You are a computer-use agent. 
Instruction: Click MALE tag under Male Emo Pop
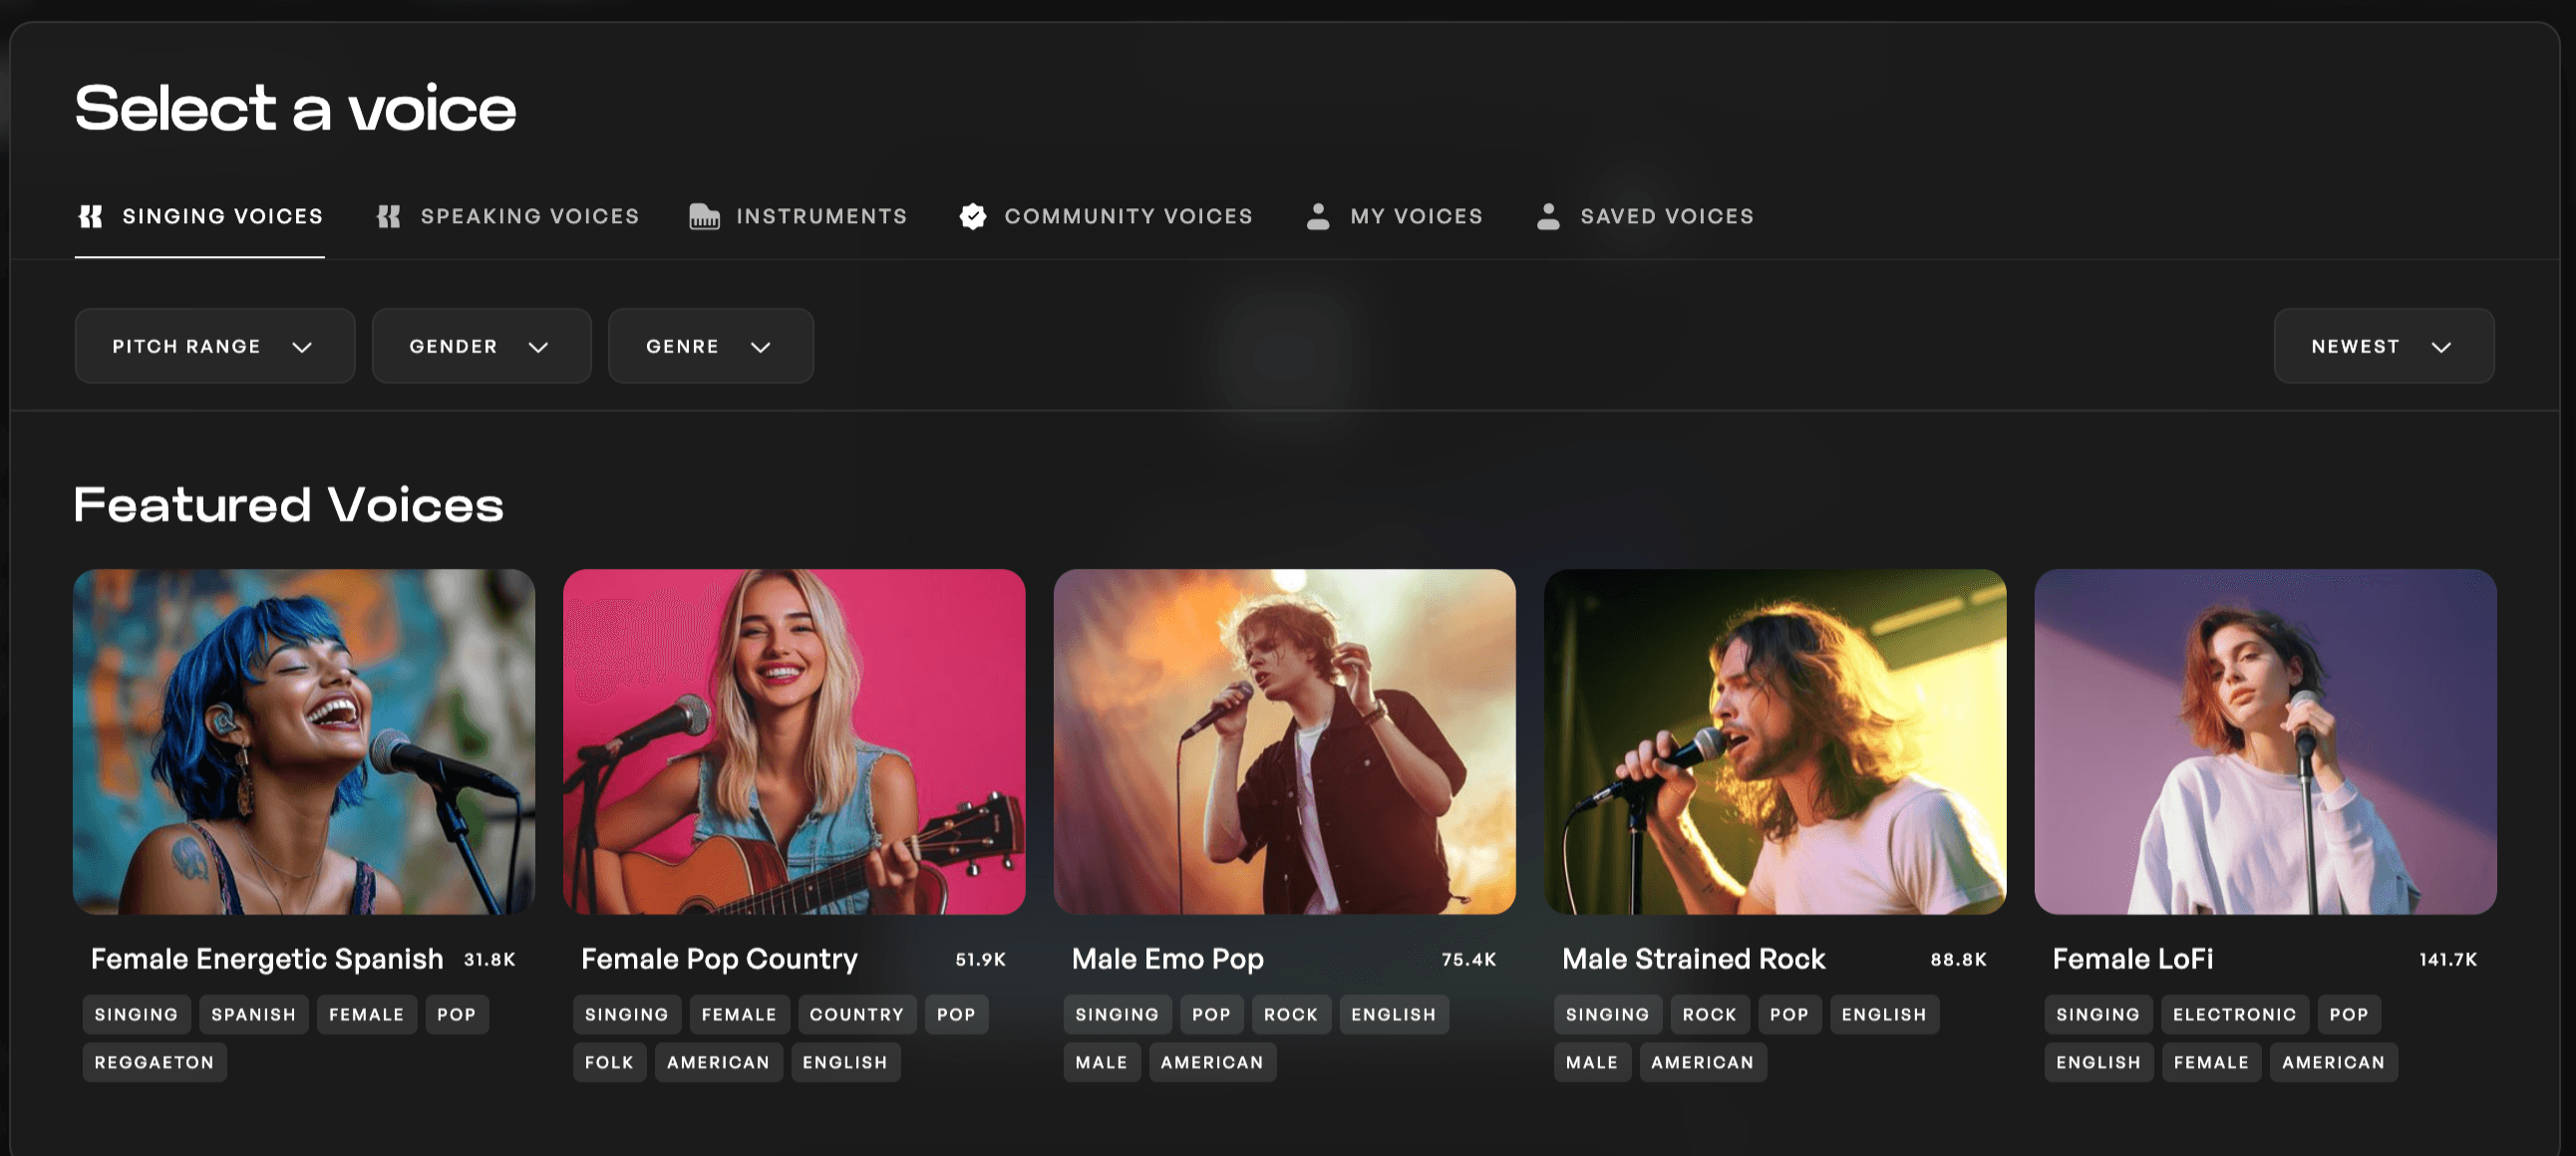click(x=1102, y=1062)
